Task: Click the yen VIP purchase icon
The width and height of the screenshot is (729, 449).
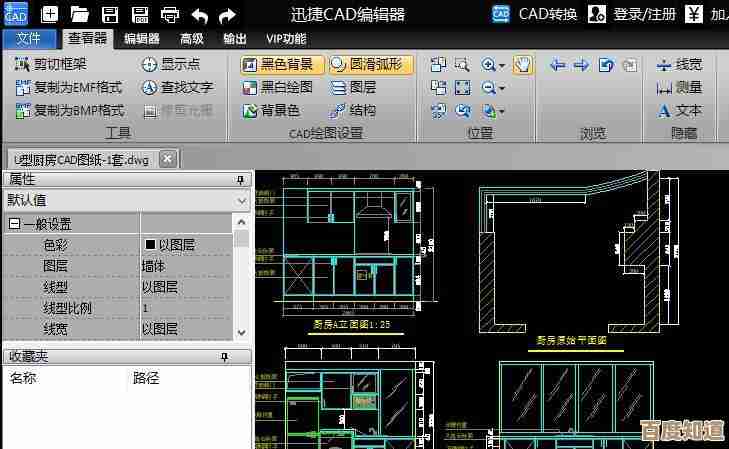Action: pos(693,14)
